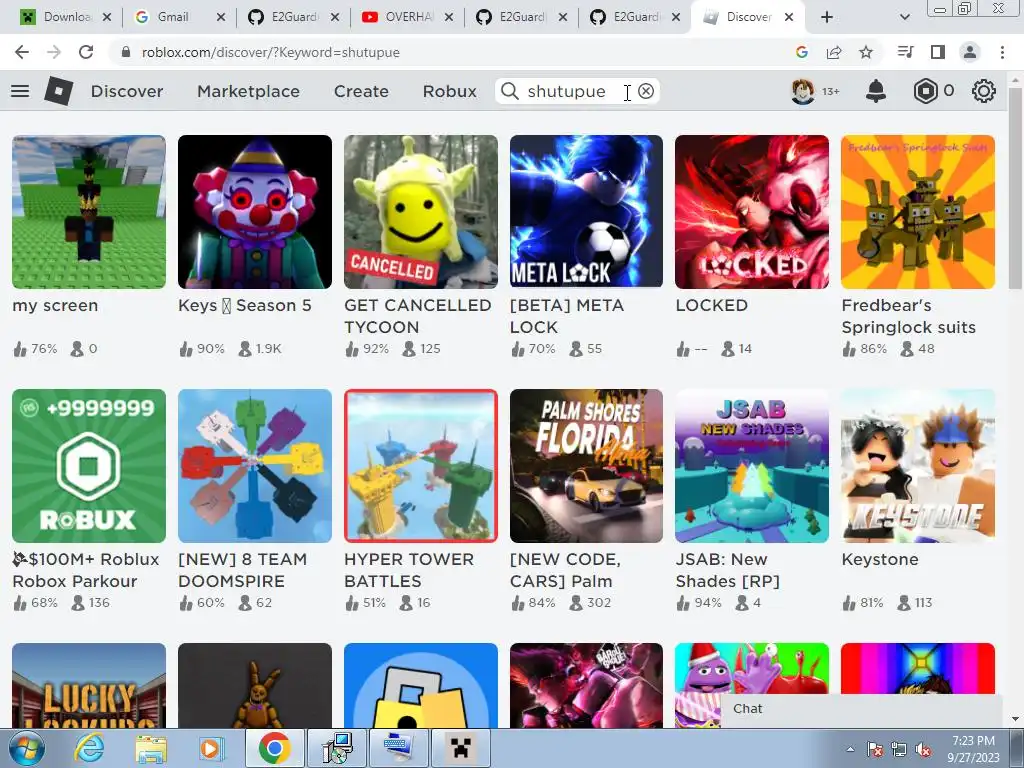Launch Internet Explorer from taskbar
The width and height of the screenshot is (1024, 768).
click(x=89, y=748)
